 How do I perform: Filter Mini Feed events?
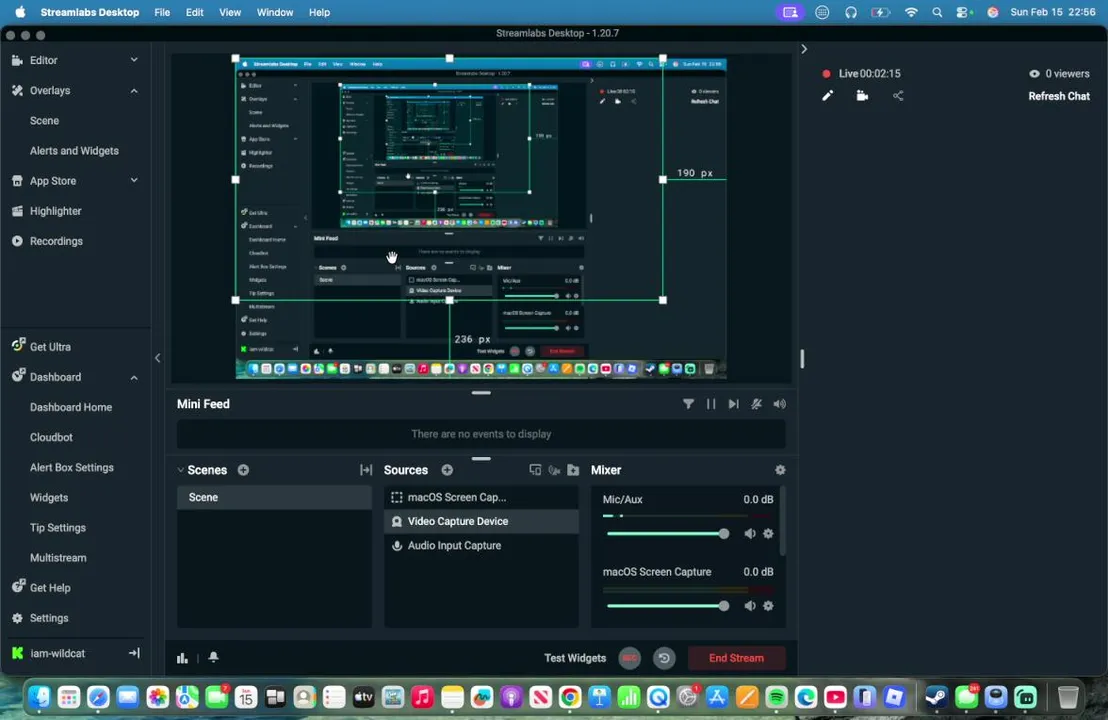(688, 404)
